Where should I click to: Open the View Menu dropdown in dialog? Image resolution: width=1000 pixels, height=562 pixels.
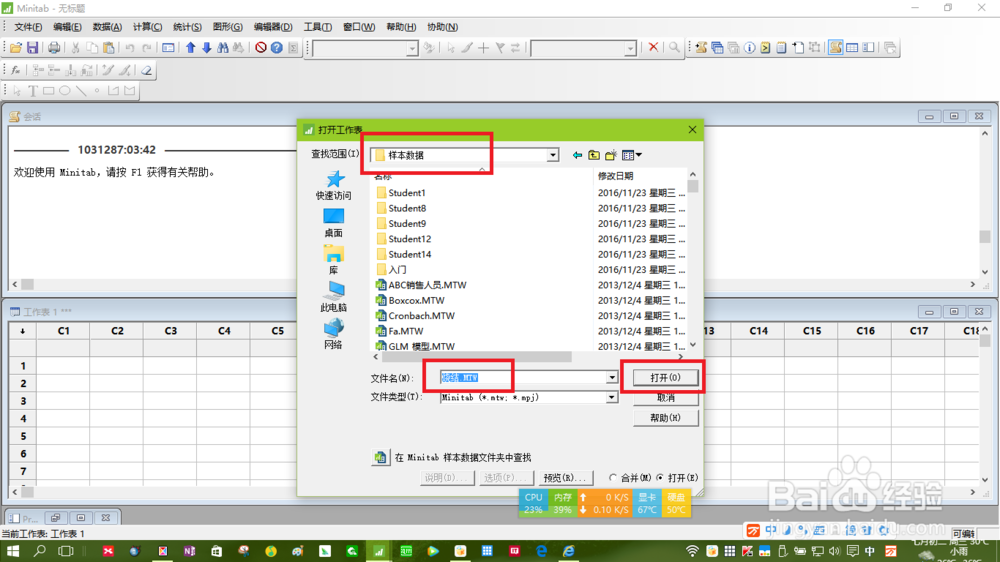tap(631, 155)
